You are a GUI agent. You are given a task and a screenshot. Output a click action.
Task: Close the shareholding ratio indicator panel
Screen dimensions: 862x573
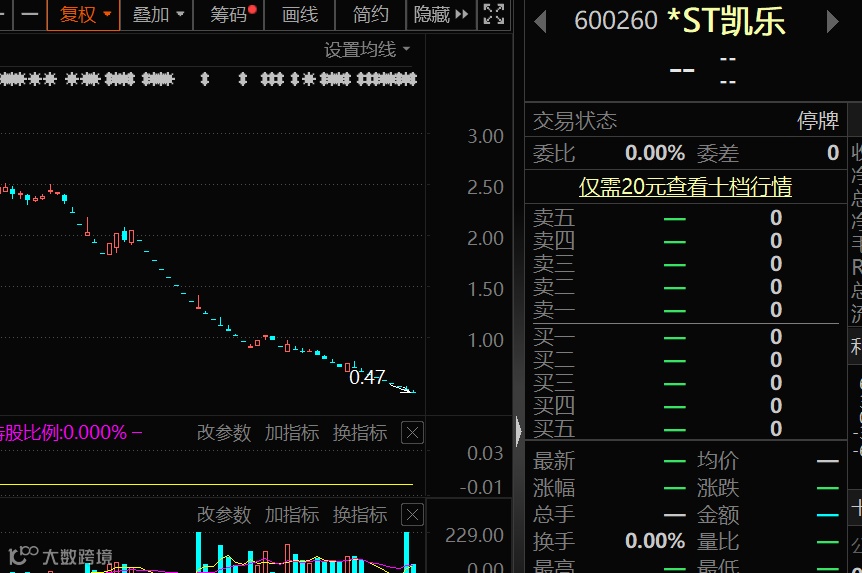(x=412, y=433)
